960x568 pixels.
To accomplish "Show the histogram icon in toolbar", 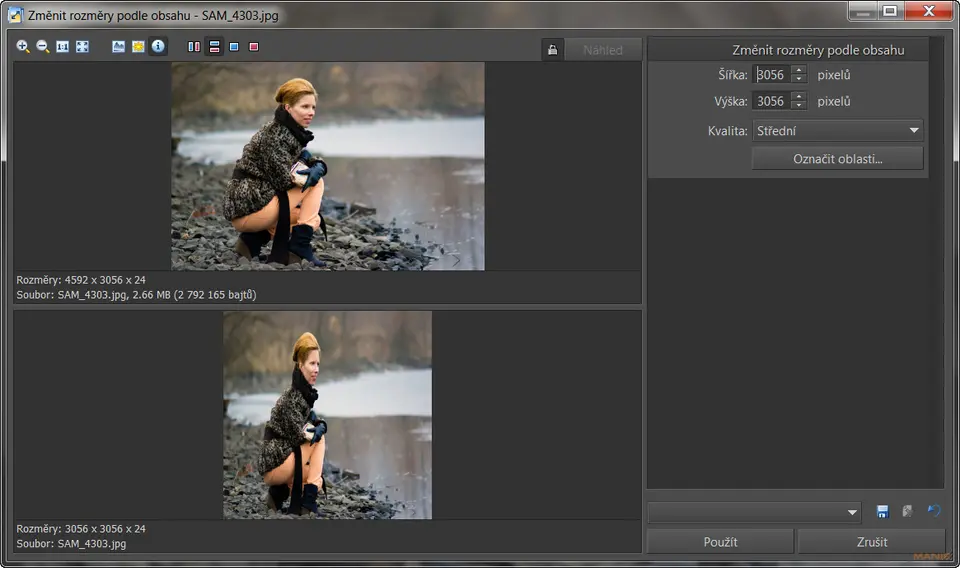I will tap(118, 47).
